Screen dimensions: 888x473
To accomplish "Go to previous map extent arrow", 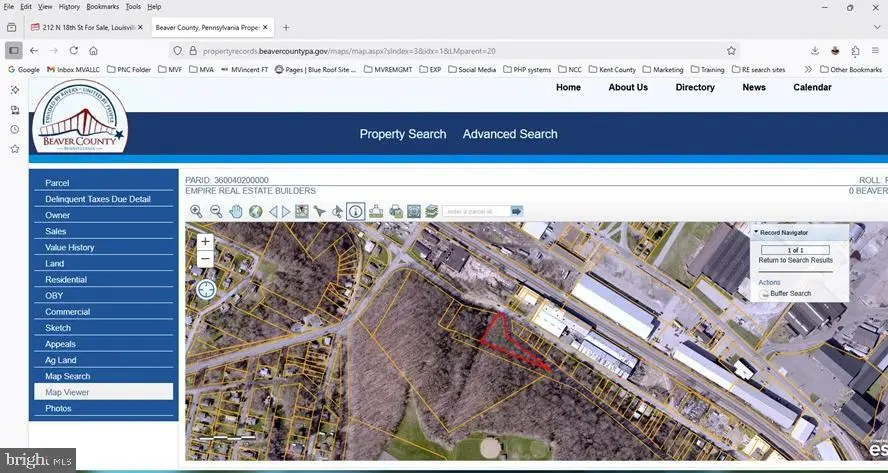I will 273,211.
